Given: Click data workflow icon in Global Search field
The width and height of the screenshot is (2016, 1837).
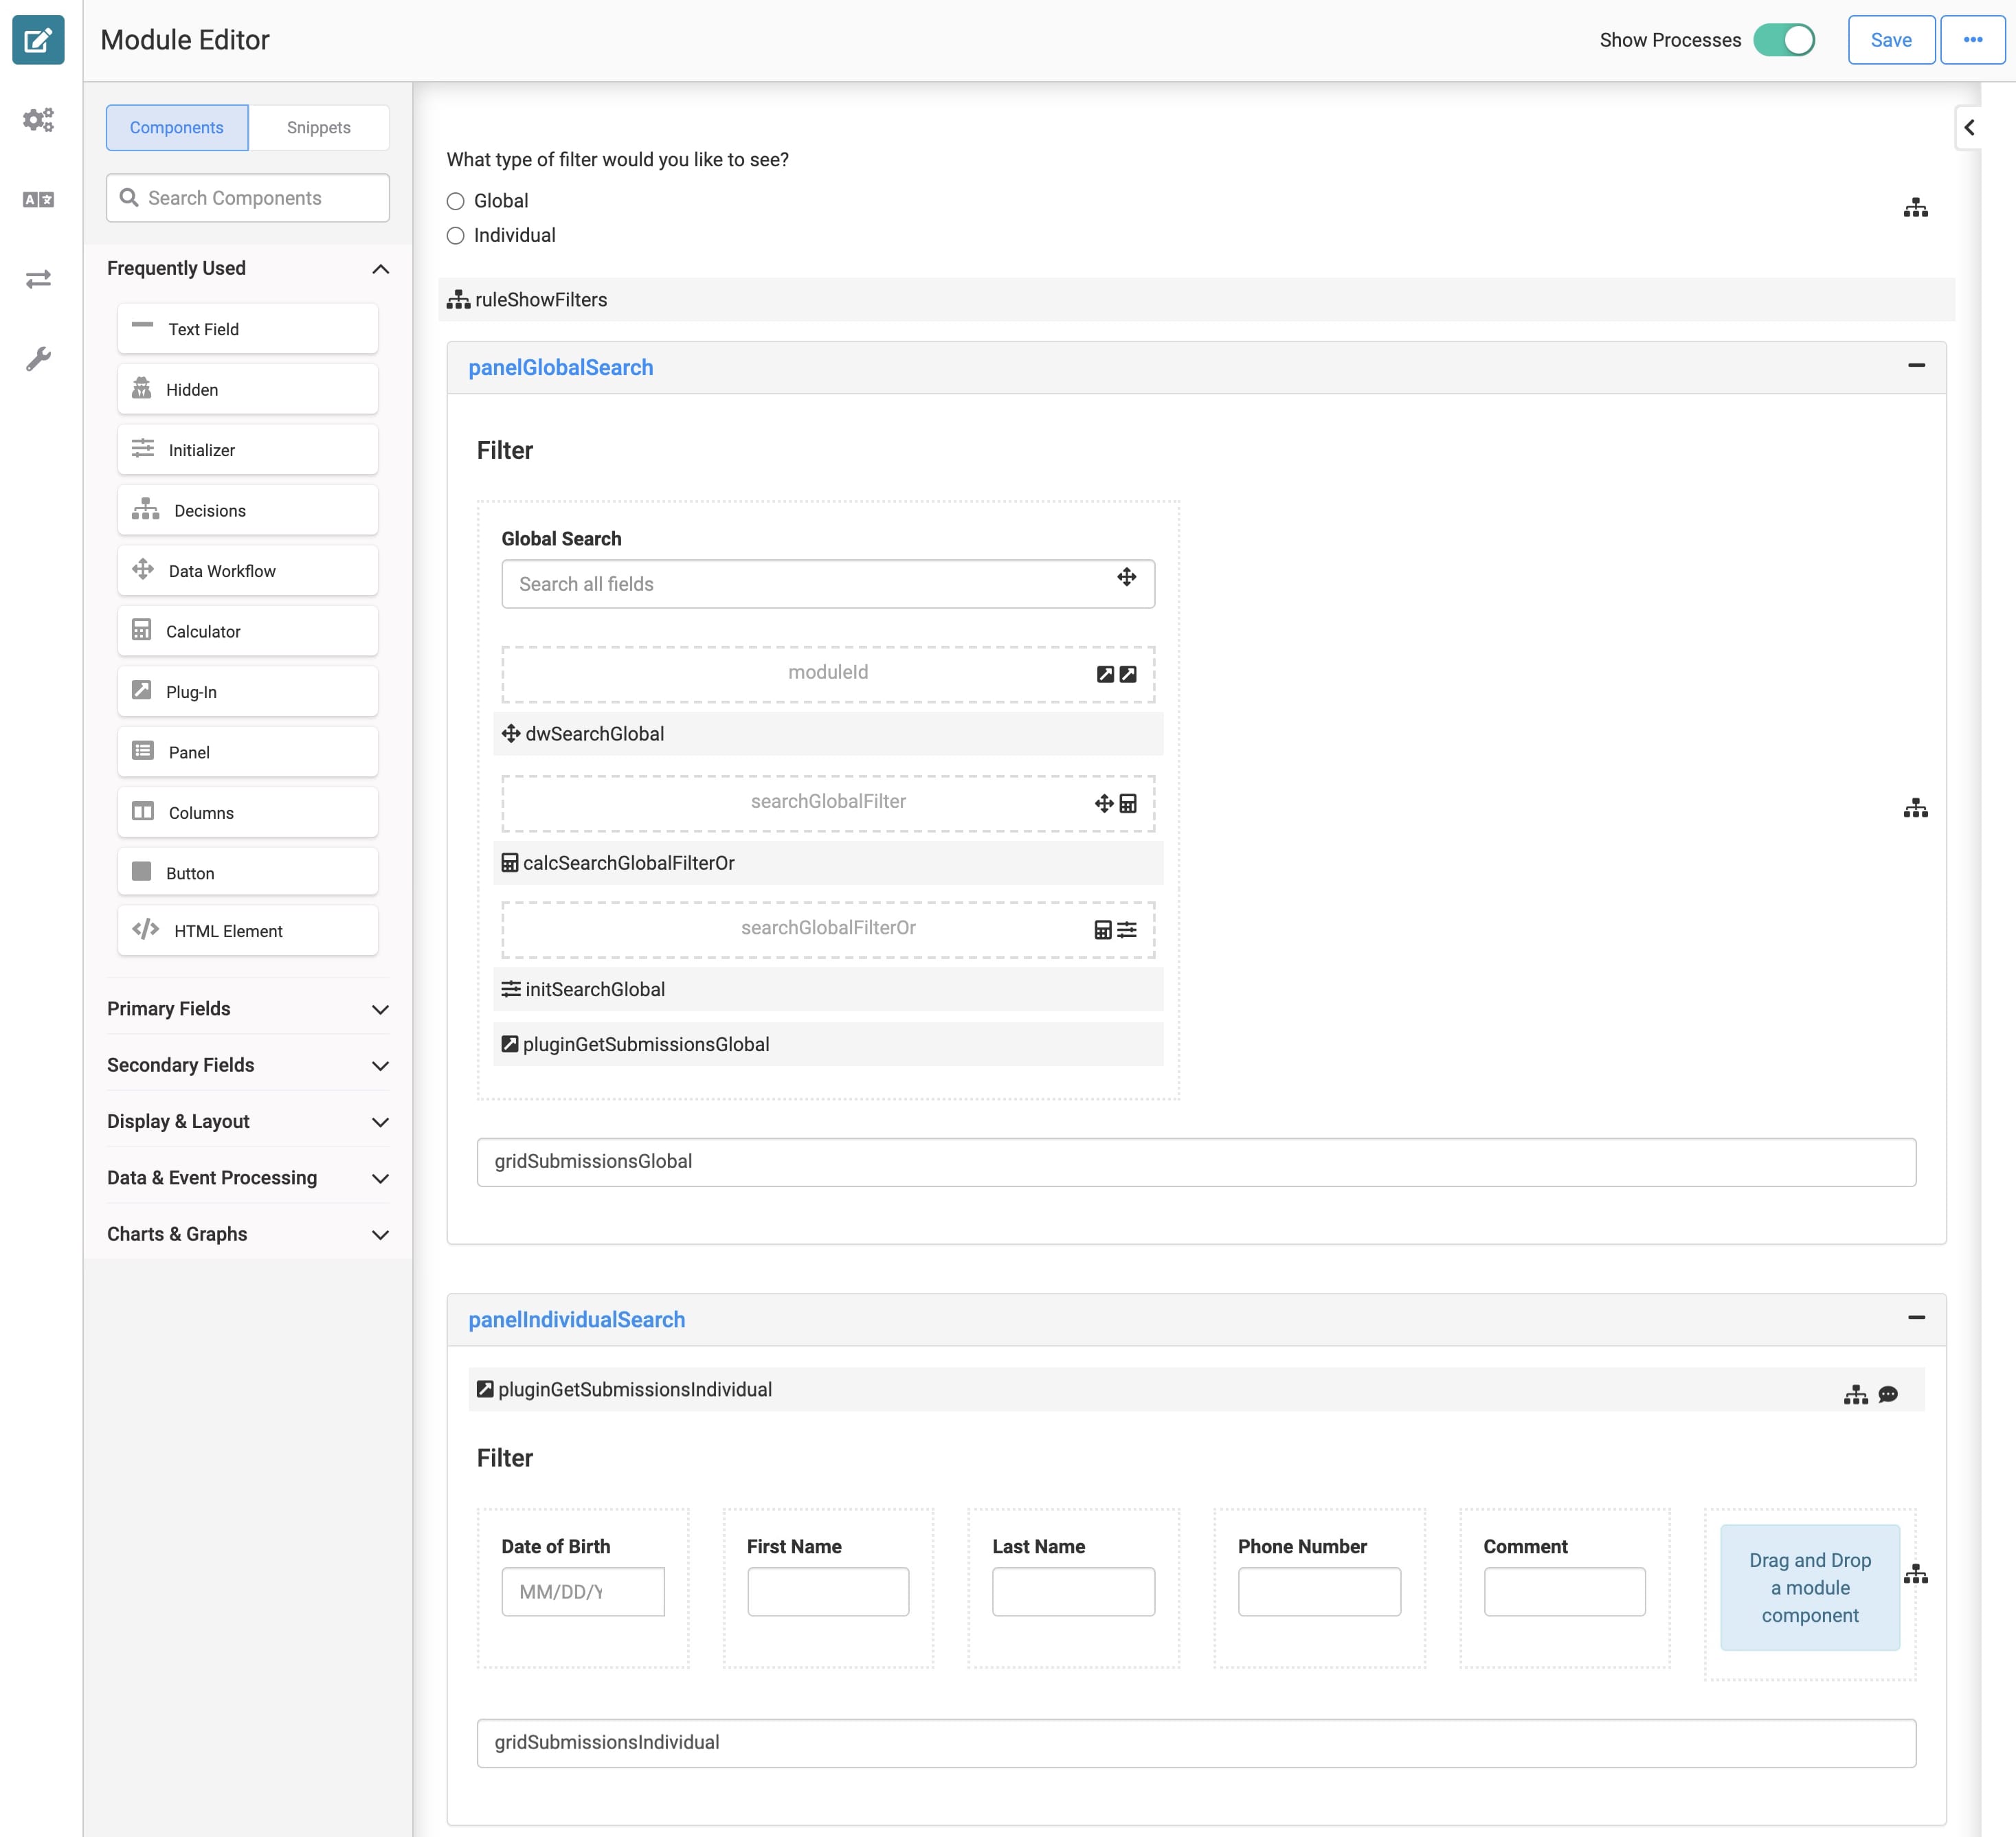Looking at the screenshot, I should pyautogui.click(x=1126, y=577).
